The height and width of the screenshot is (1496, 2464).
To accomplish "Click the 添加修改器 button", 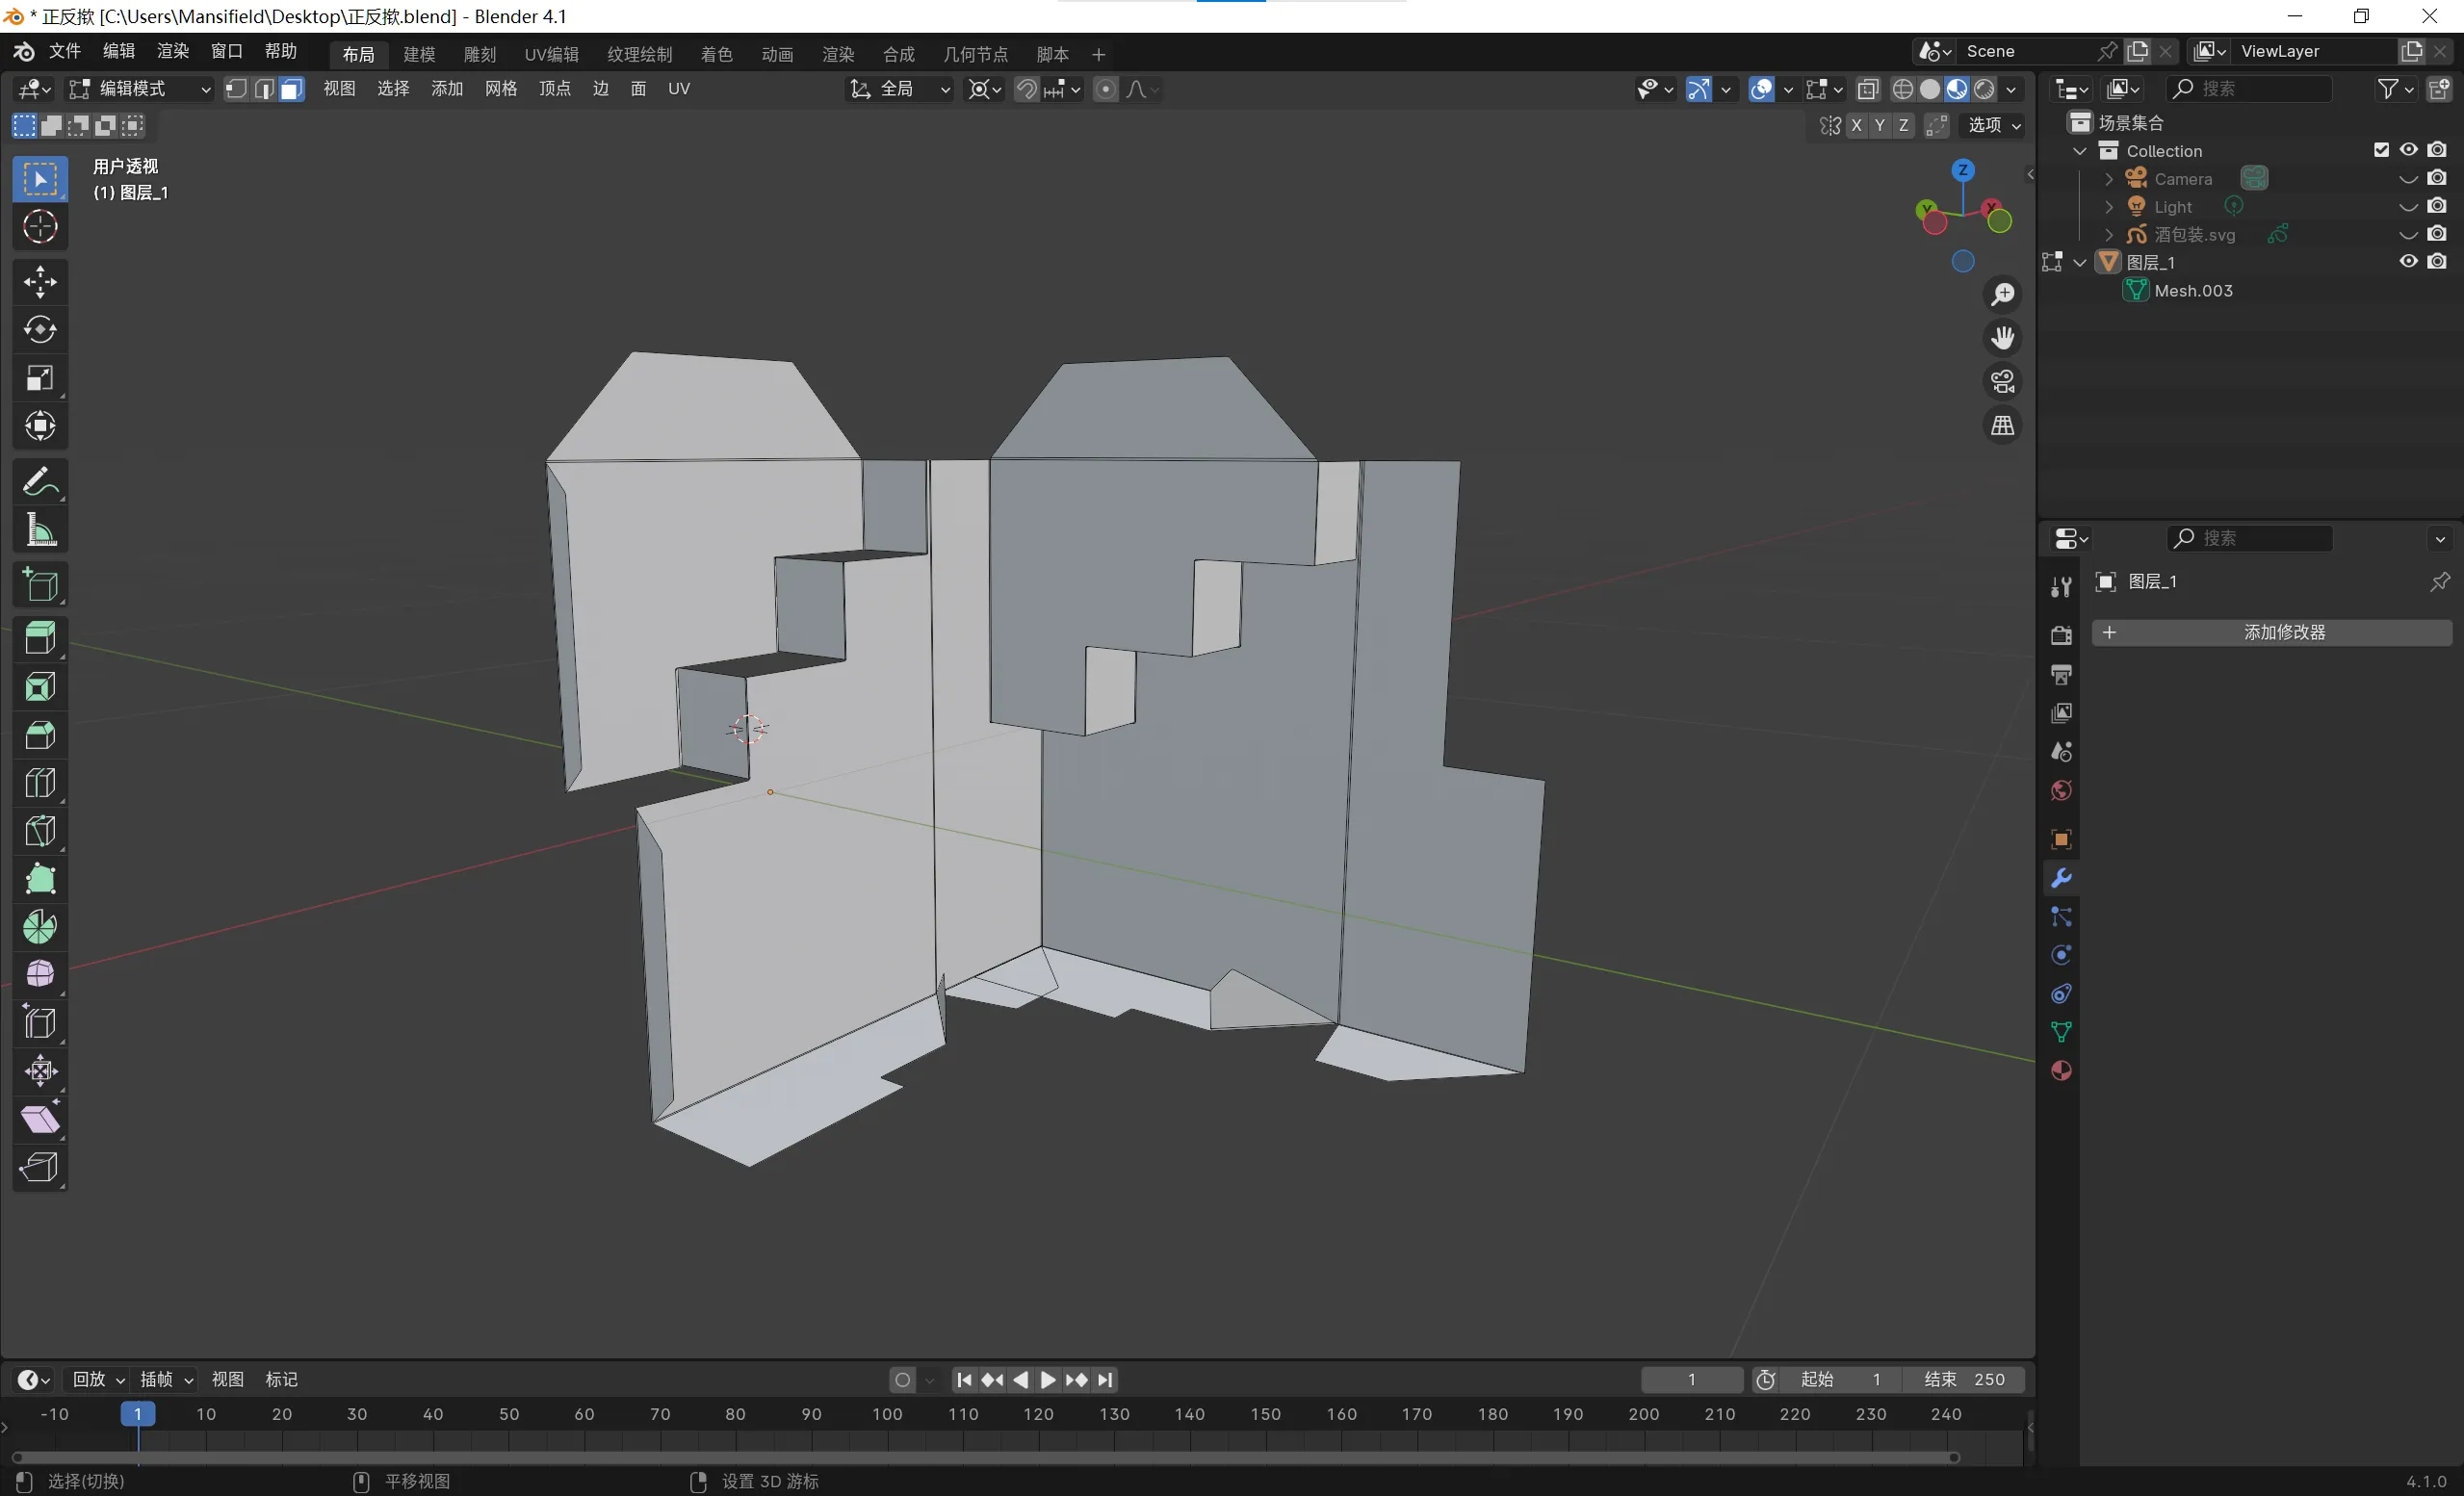I will (2271, 632).
